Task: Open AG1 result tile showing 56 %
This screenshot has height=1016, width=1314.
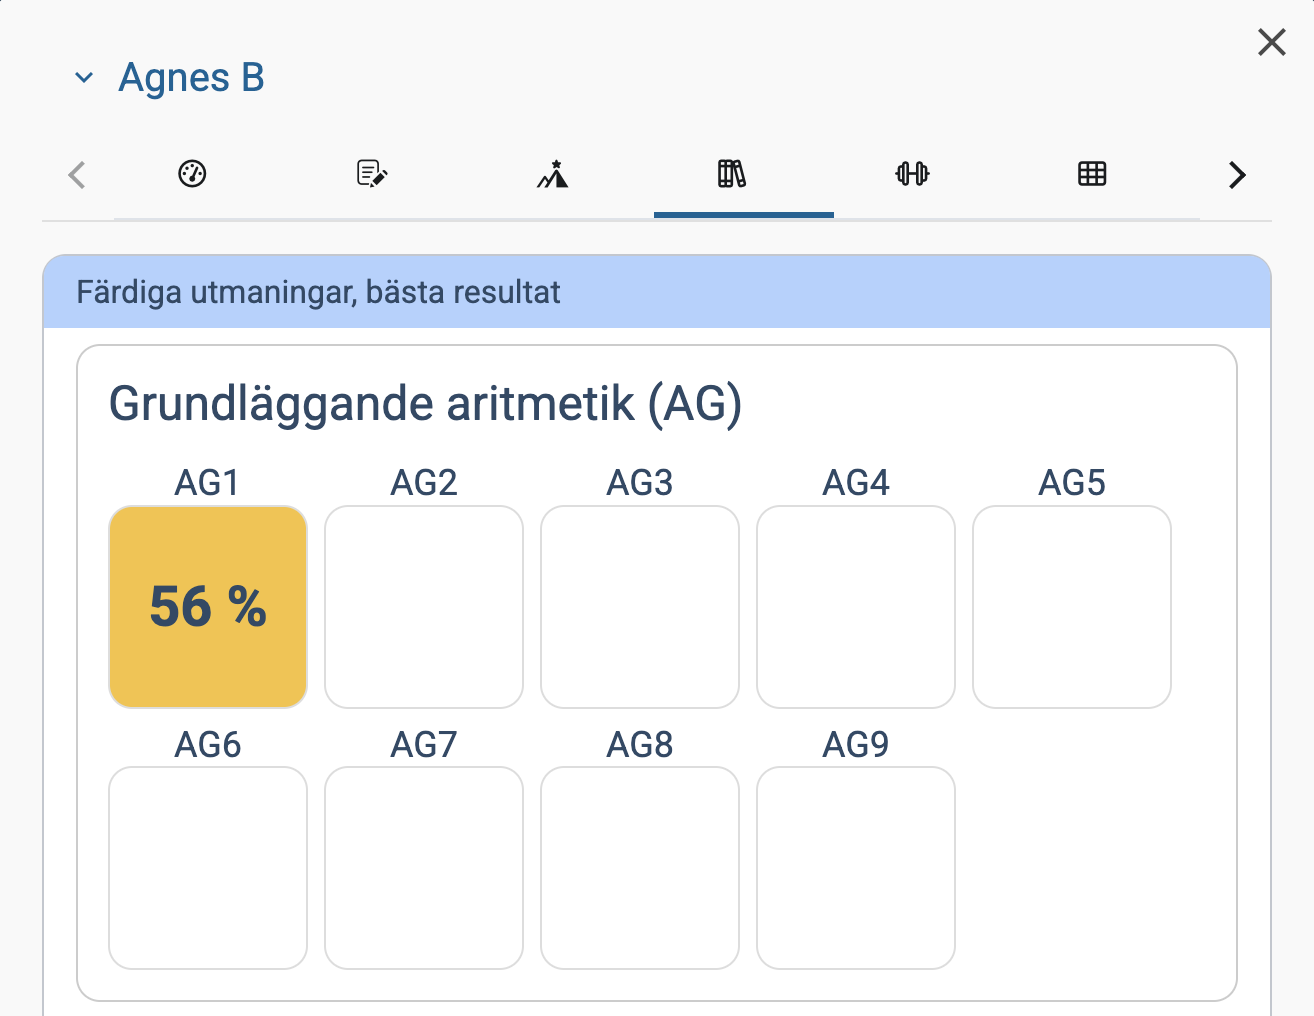Action: pos(208,607)
